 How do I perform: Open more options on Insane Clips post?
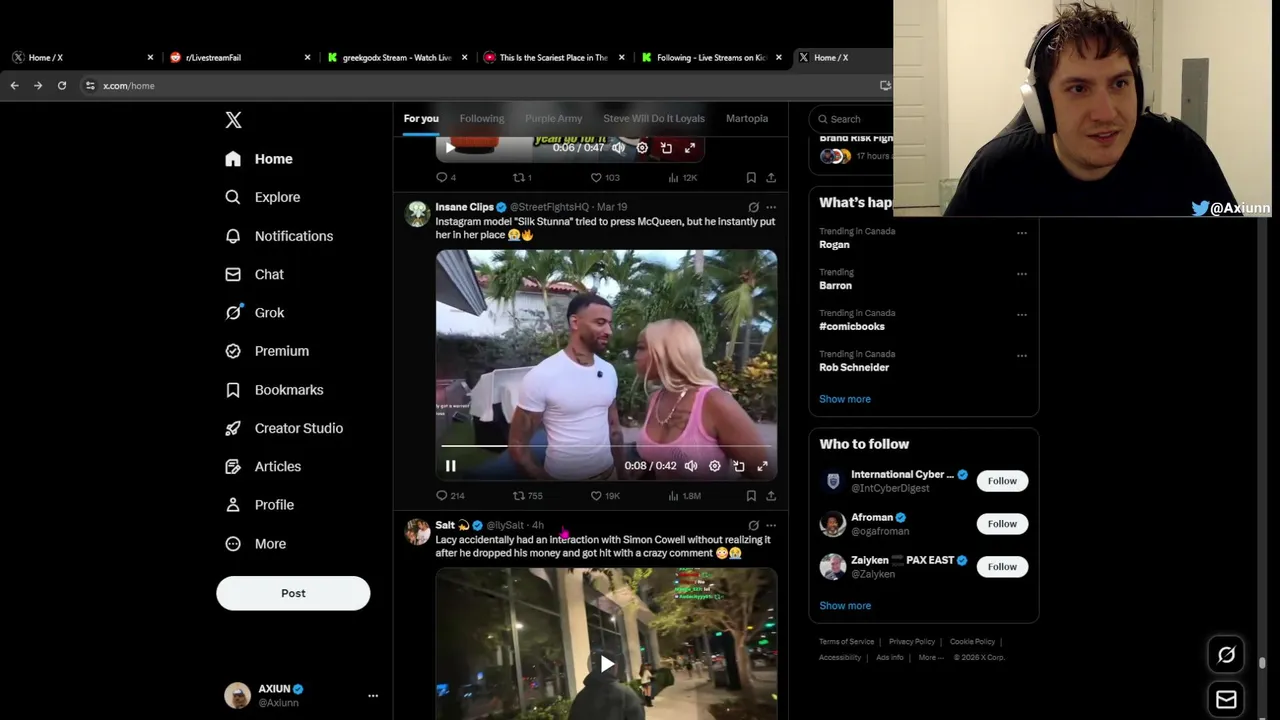pyautogui.click(x=771, y=207)
